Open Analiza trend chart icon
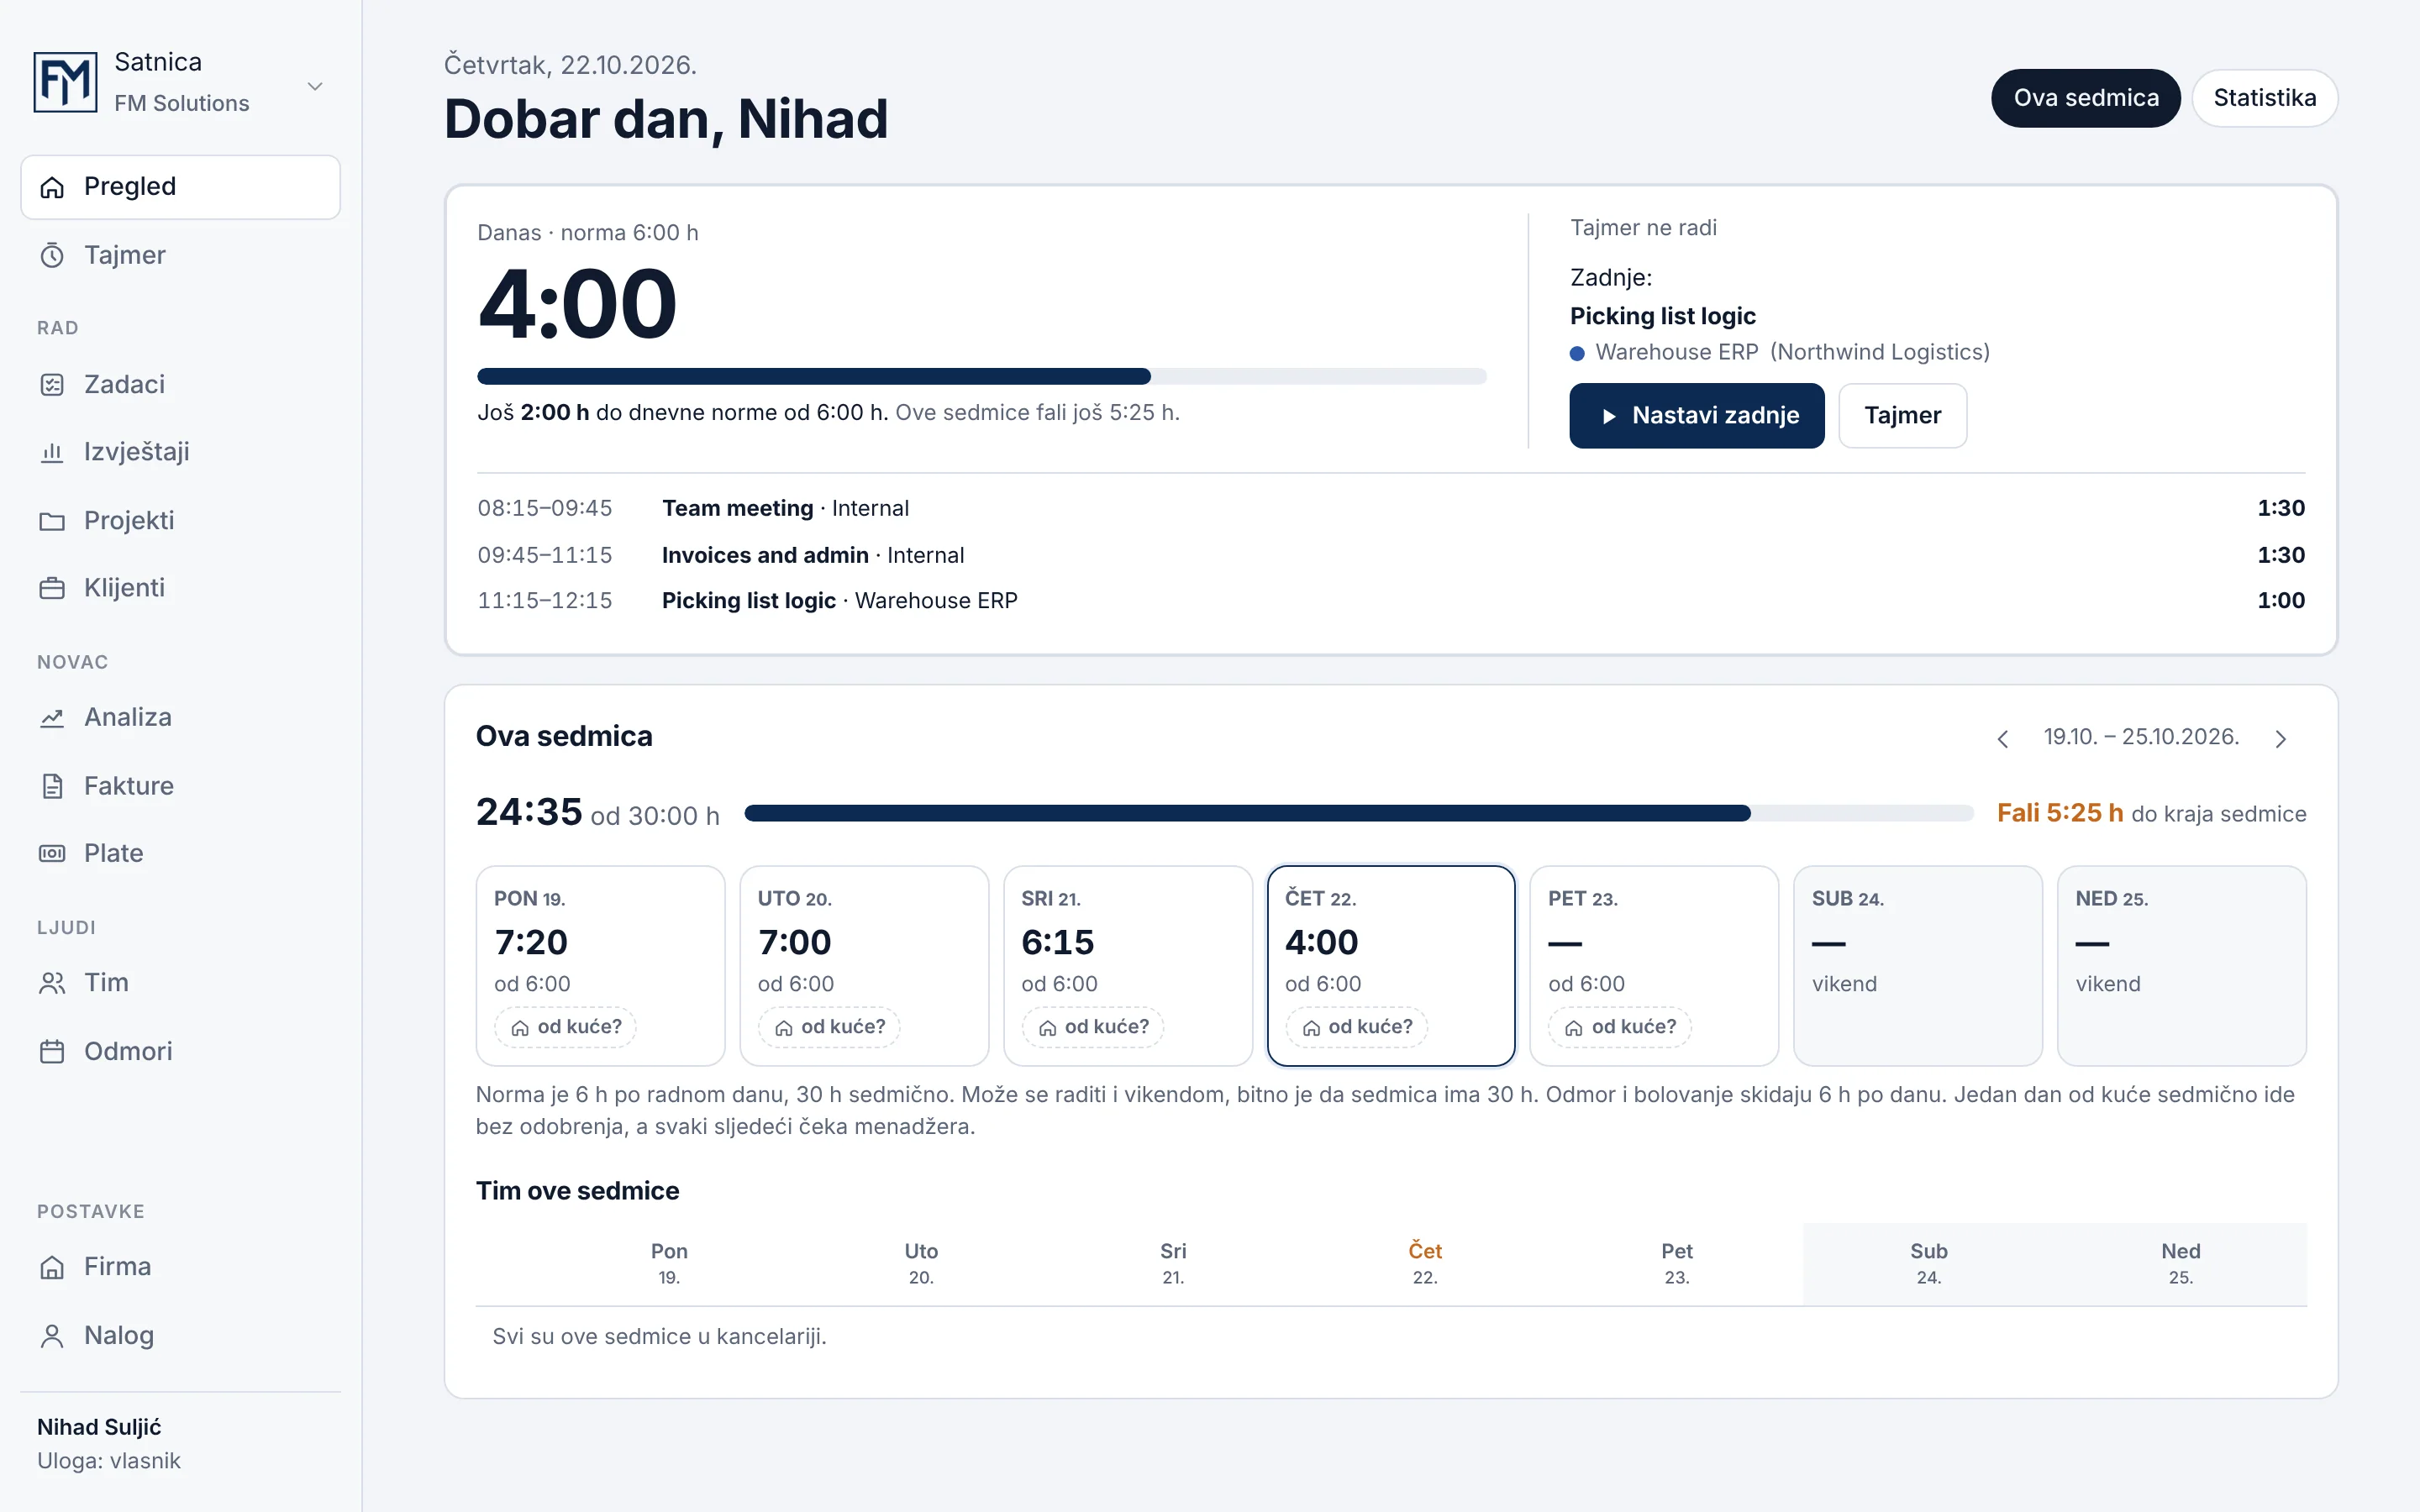 coord(52,718)
